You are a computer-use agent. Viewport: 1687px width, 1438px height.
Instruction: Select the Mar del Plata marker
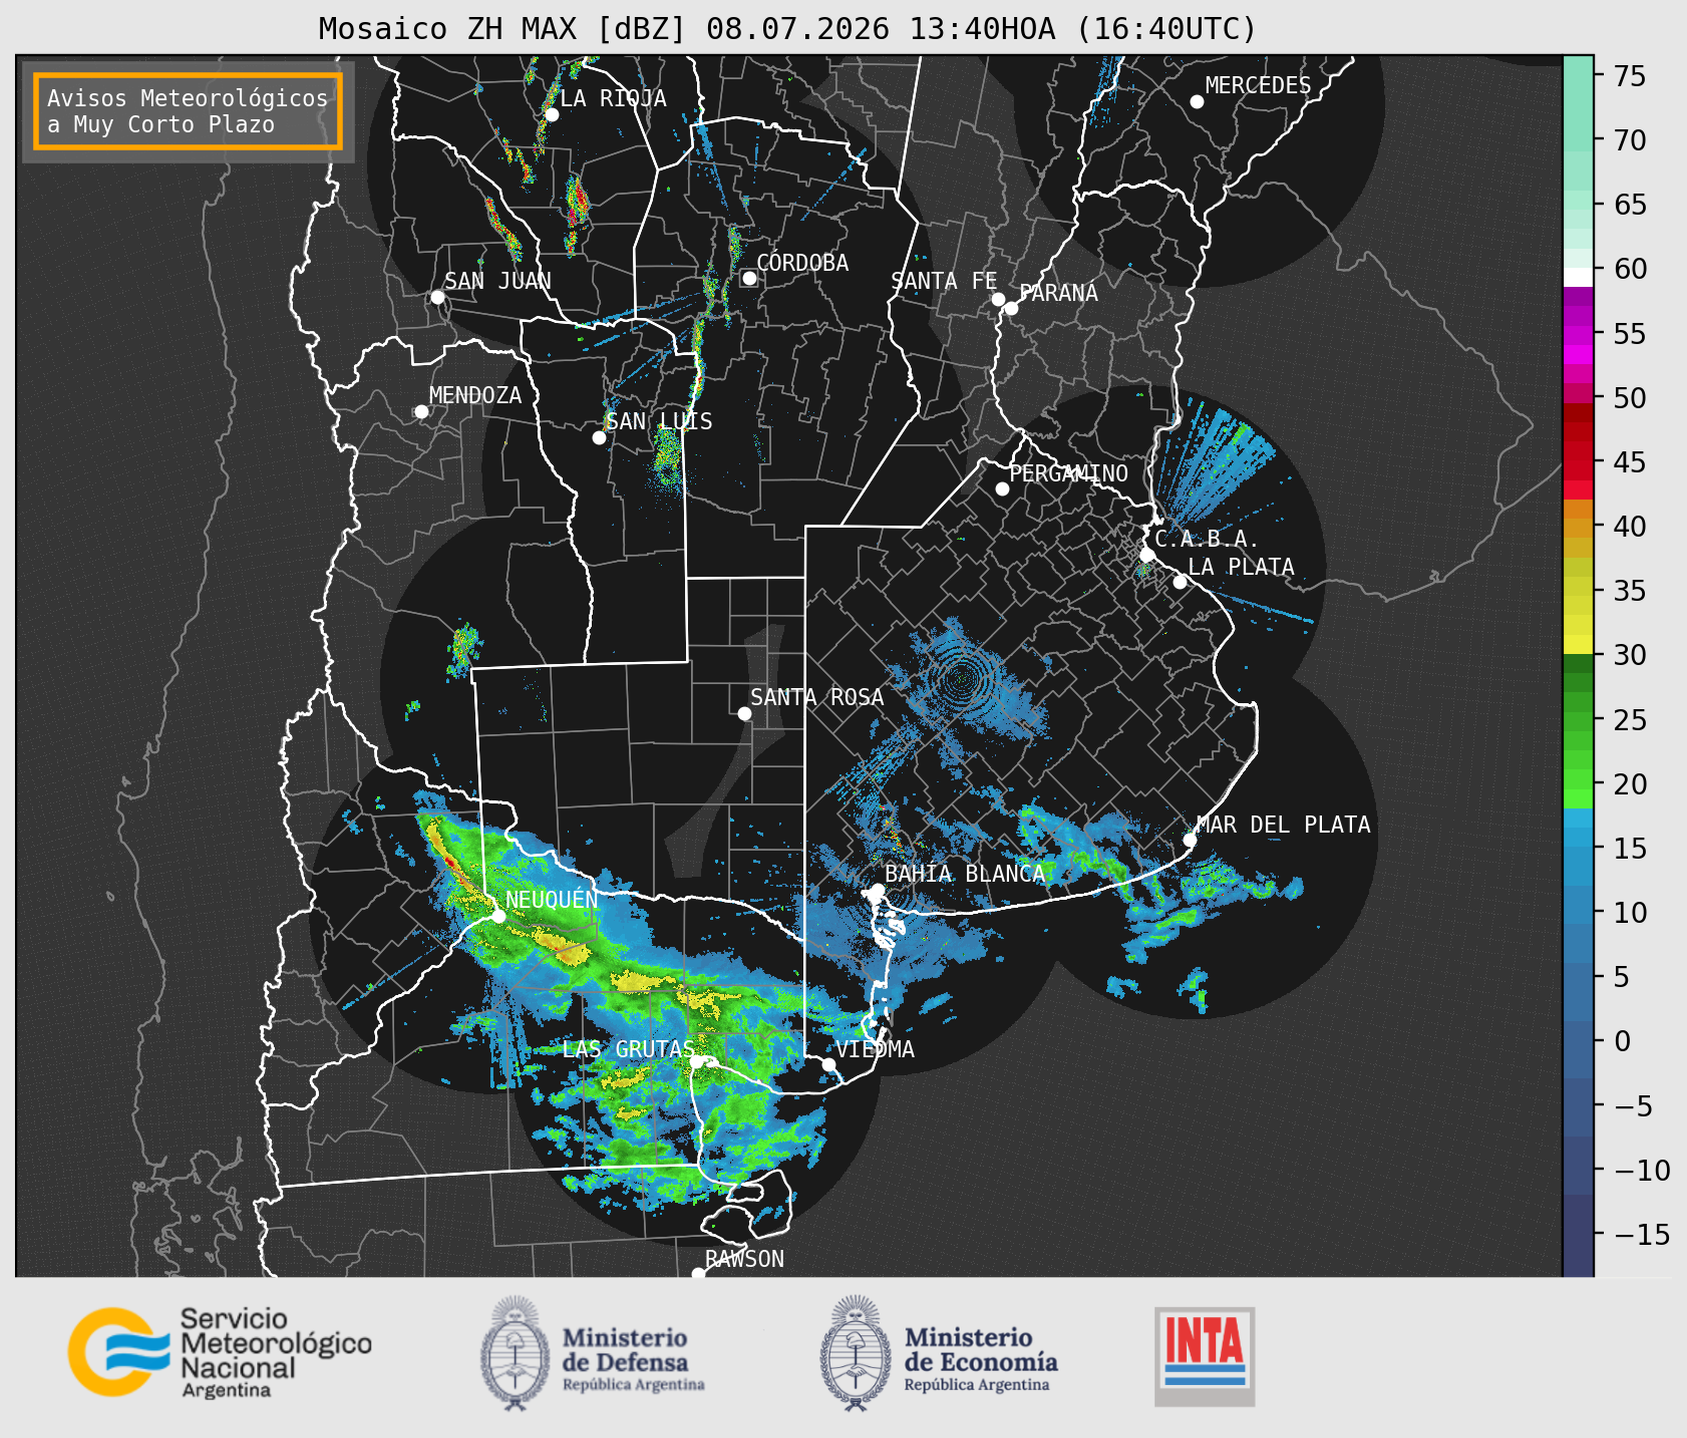coord(1189,839)
